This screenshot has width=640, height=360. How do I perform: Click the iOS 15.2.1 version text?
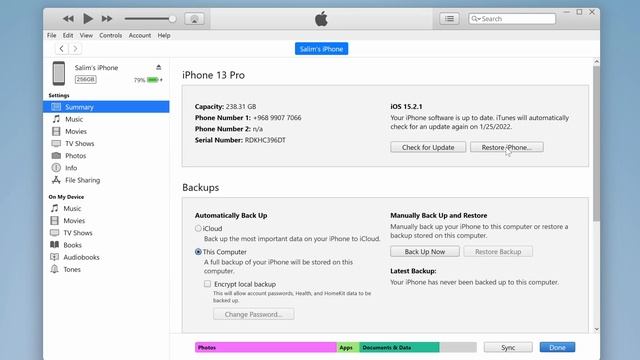[406, 107]
